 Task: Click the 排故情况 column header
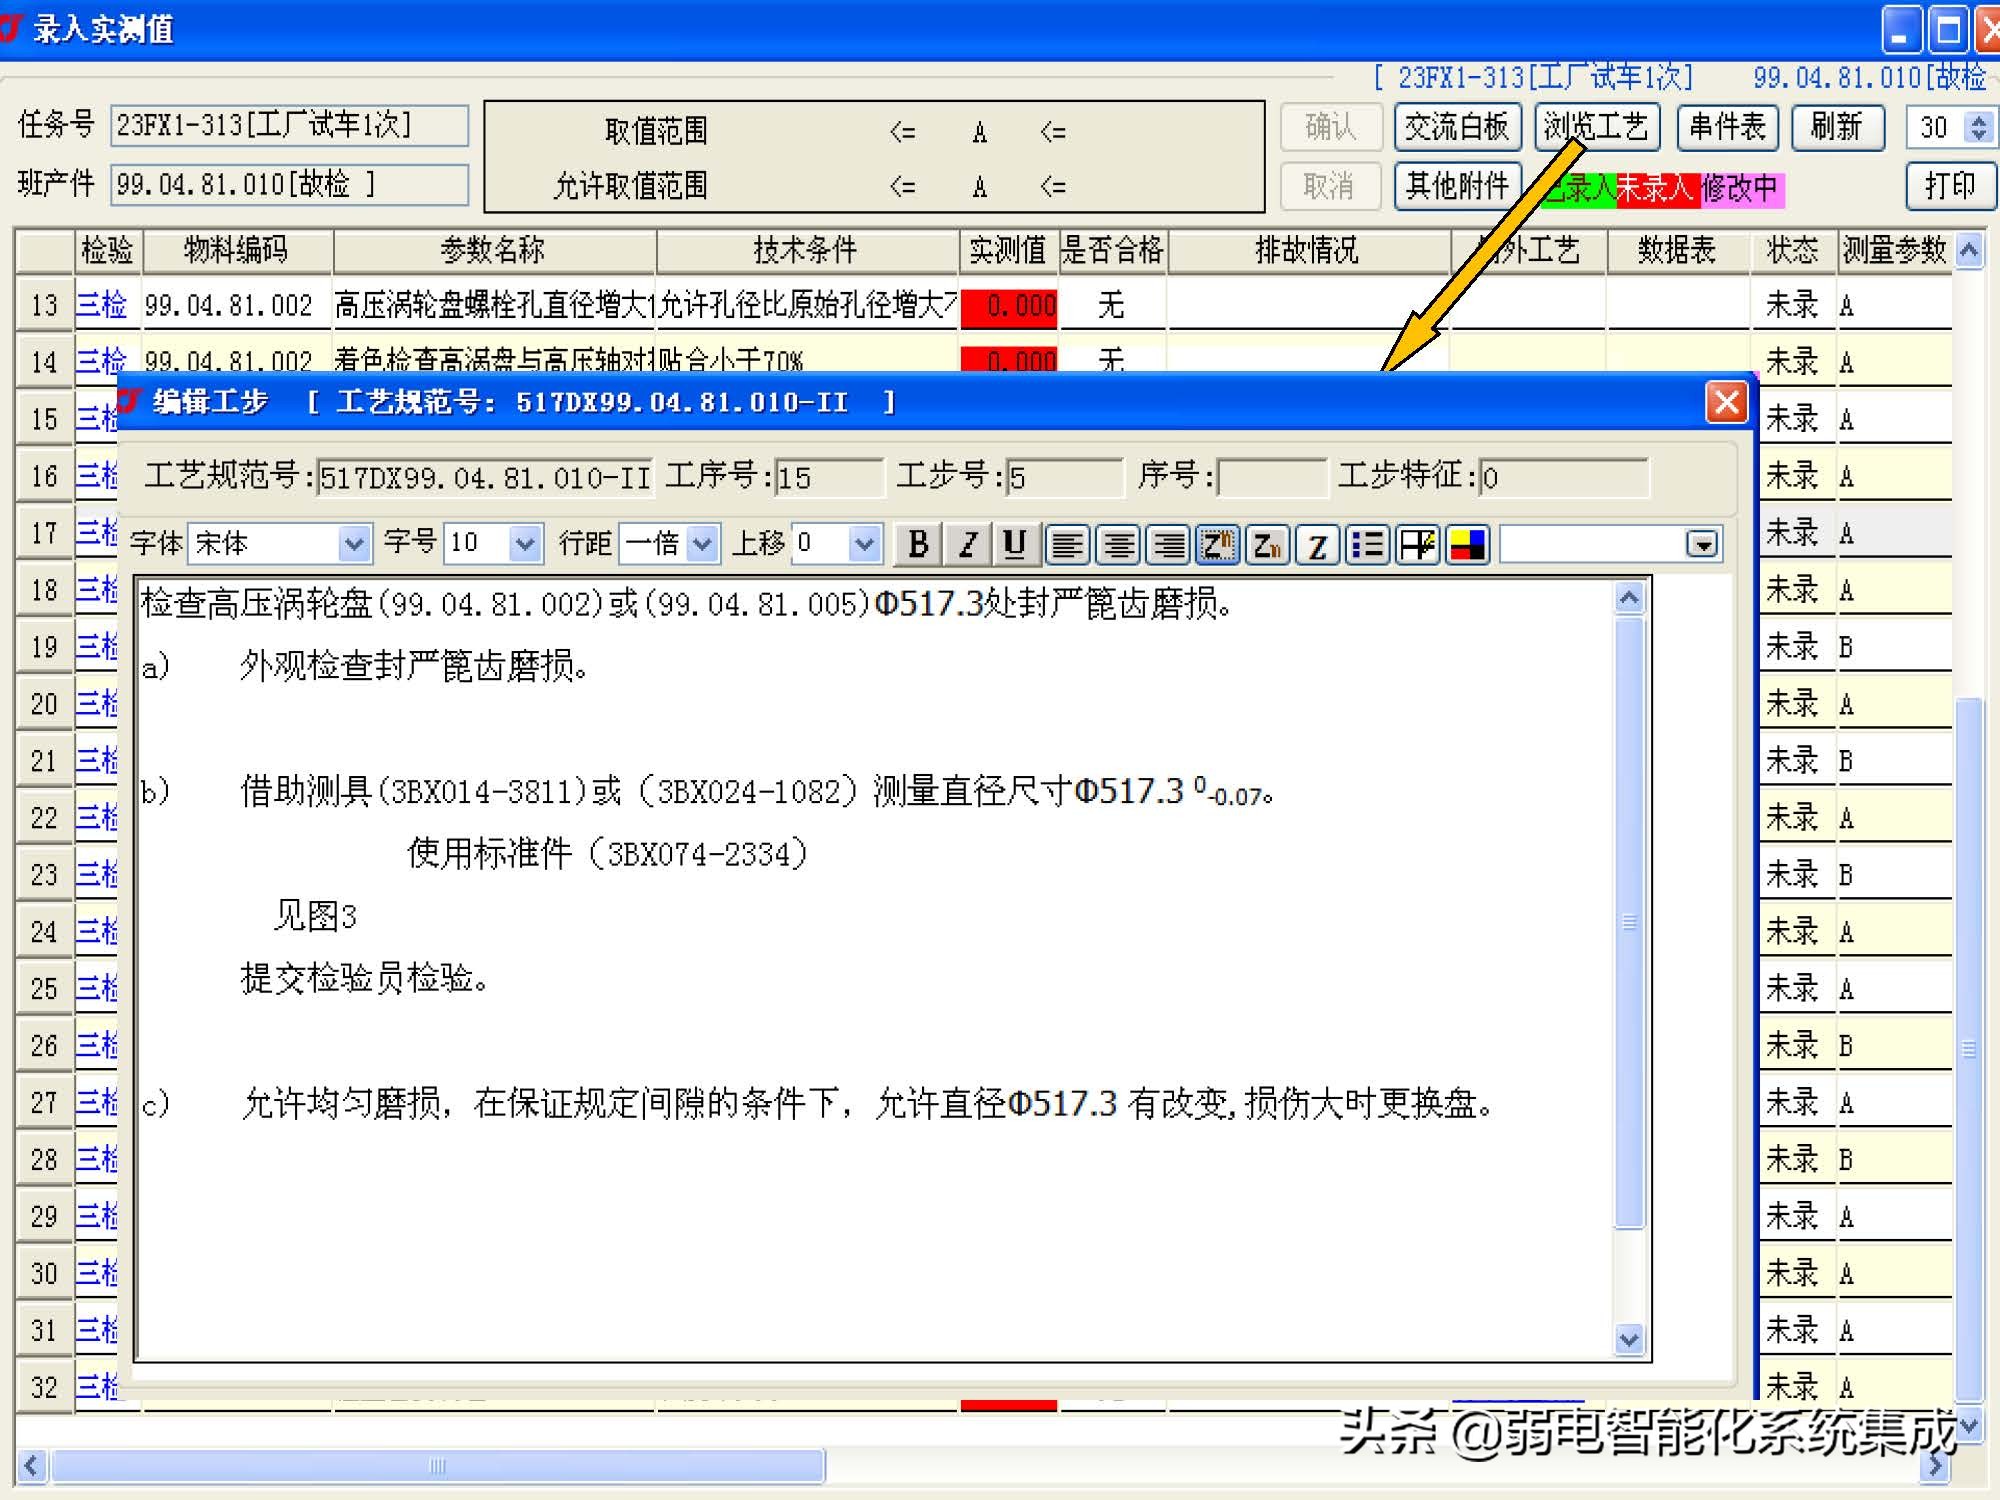1307,250
